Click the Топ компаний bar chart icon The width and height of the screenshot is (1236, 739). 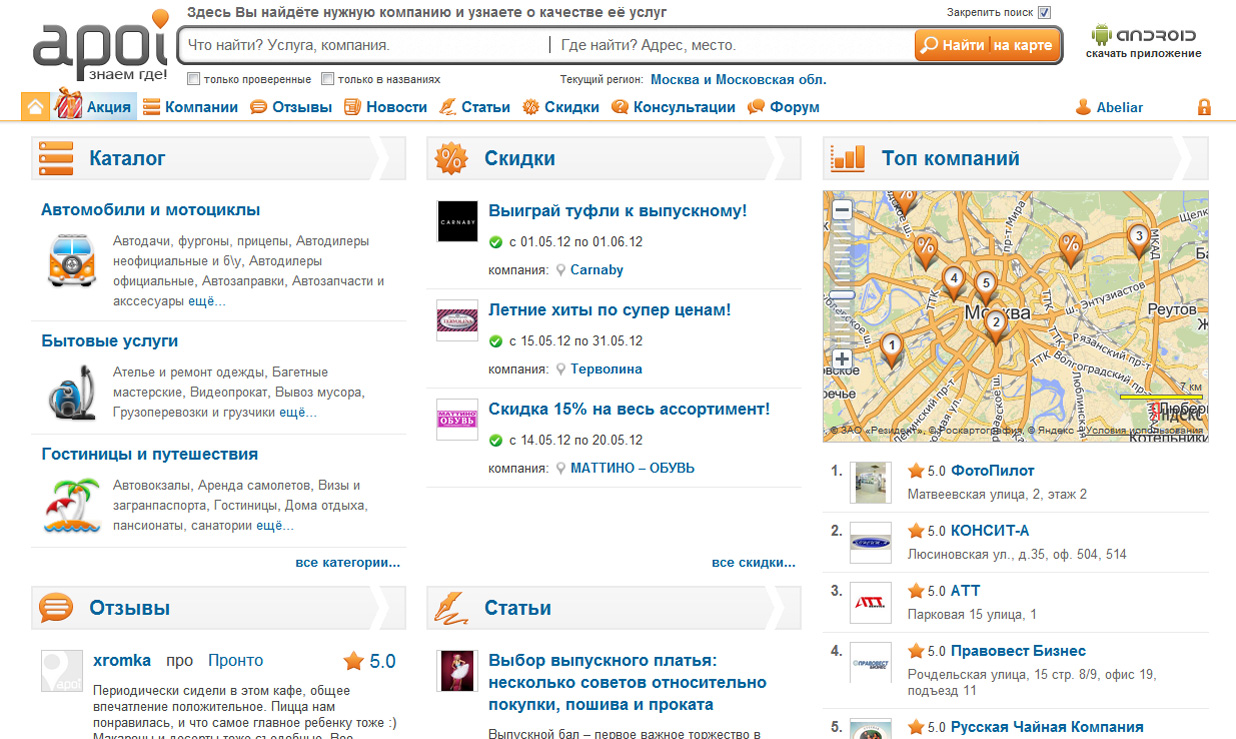(x=848, y=158)
